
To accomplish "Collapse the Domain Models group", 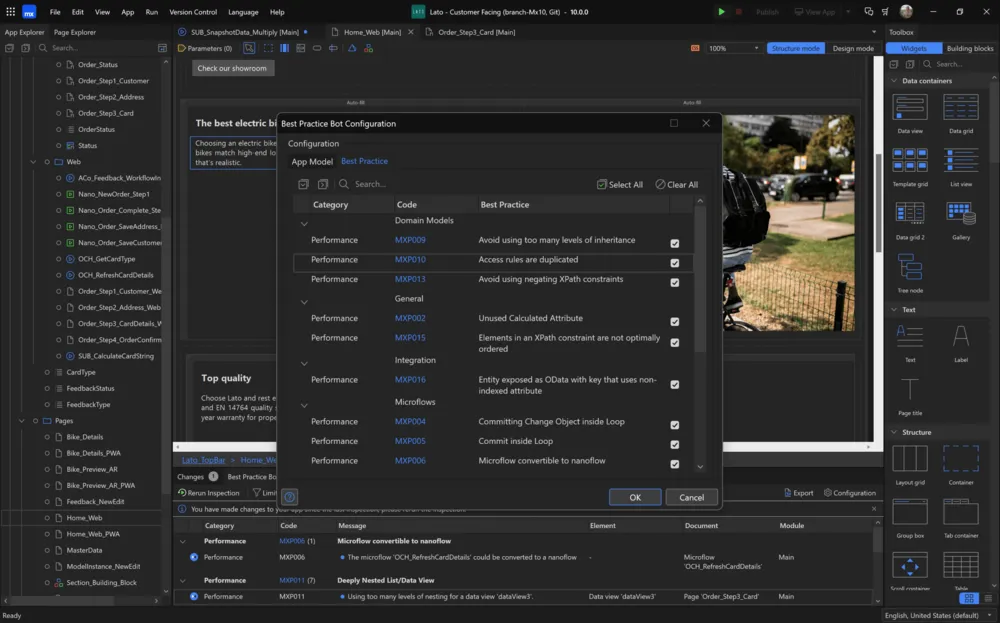I will 304,224.
